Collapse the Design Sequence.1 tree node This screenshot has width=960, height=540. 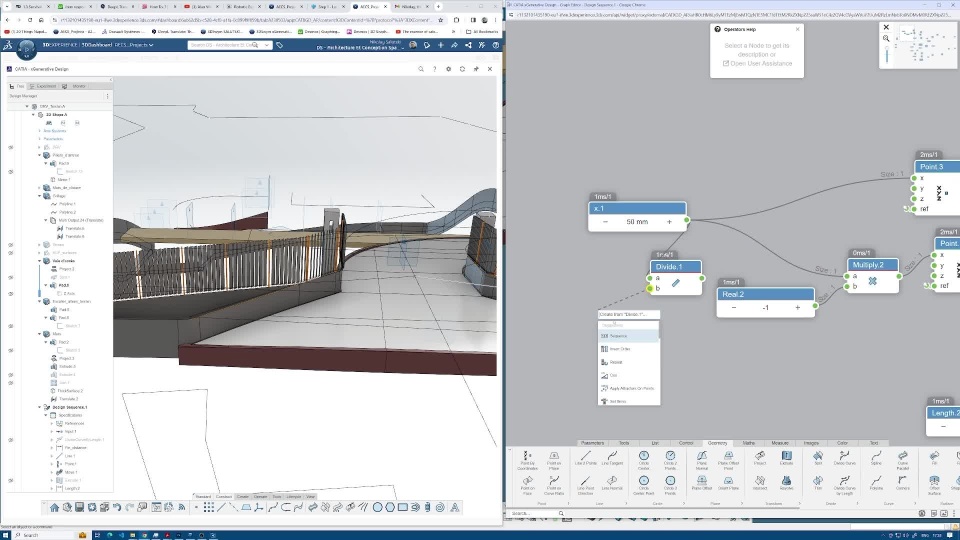click(x=40, y=407)
